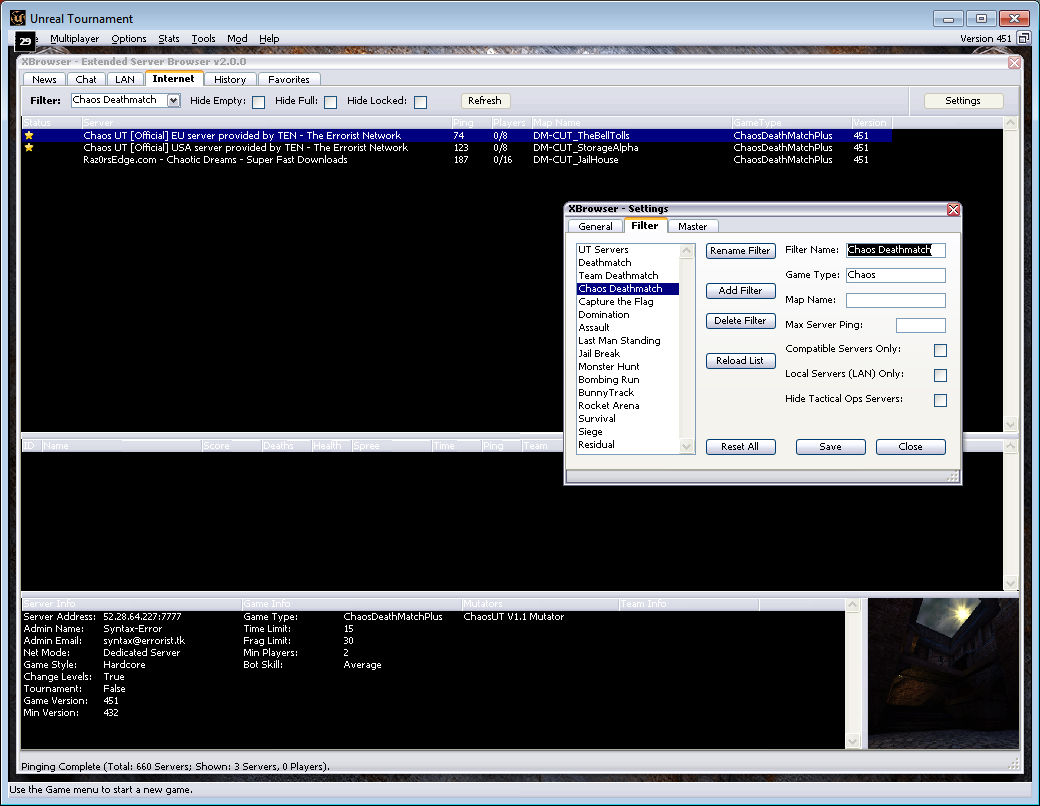
Task: Click the Game Type input field
Action: pyautogui.click(x=895, y=275)
